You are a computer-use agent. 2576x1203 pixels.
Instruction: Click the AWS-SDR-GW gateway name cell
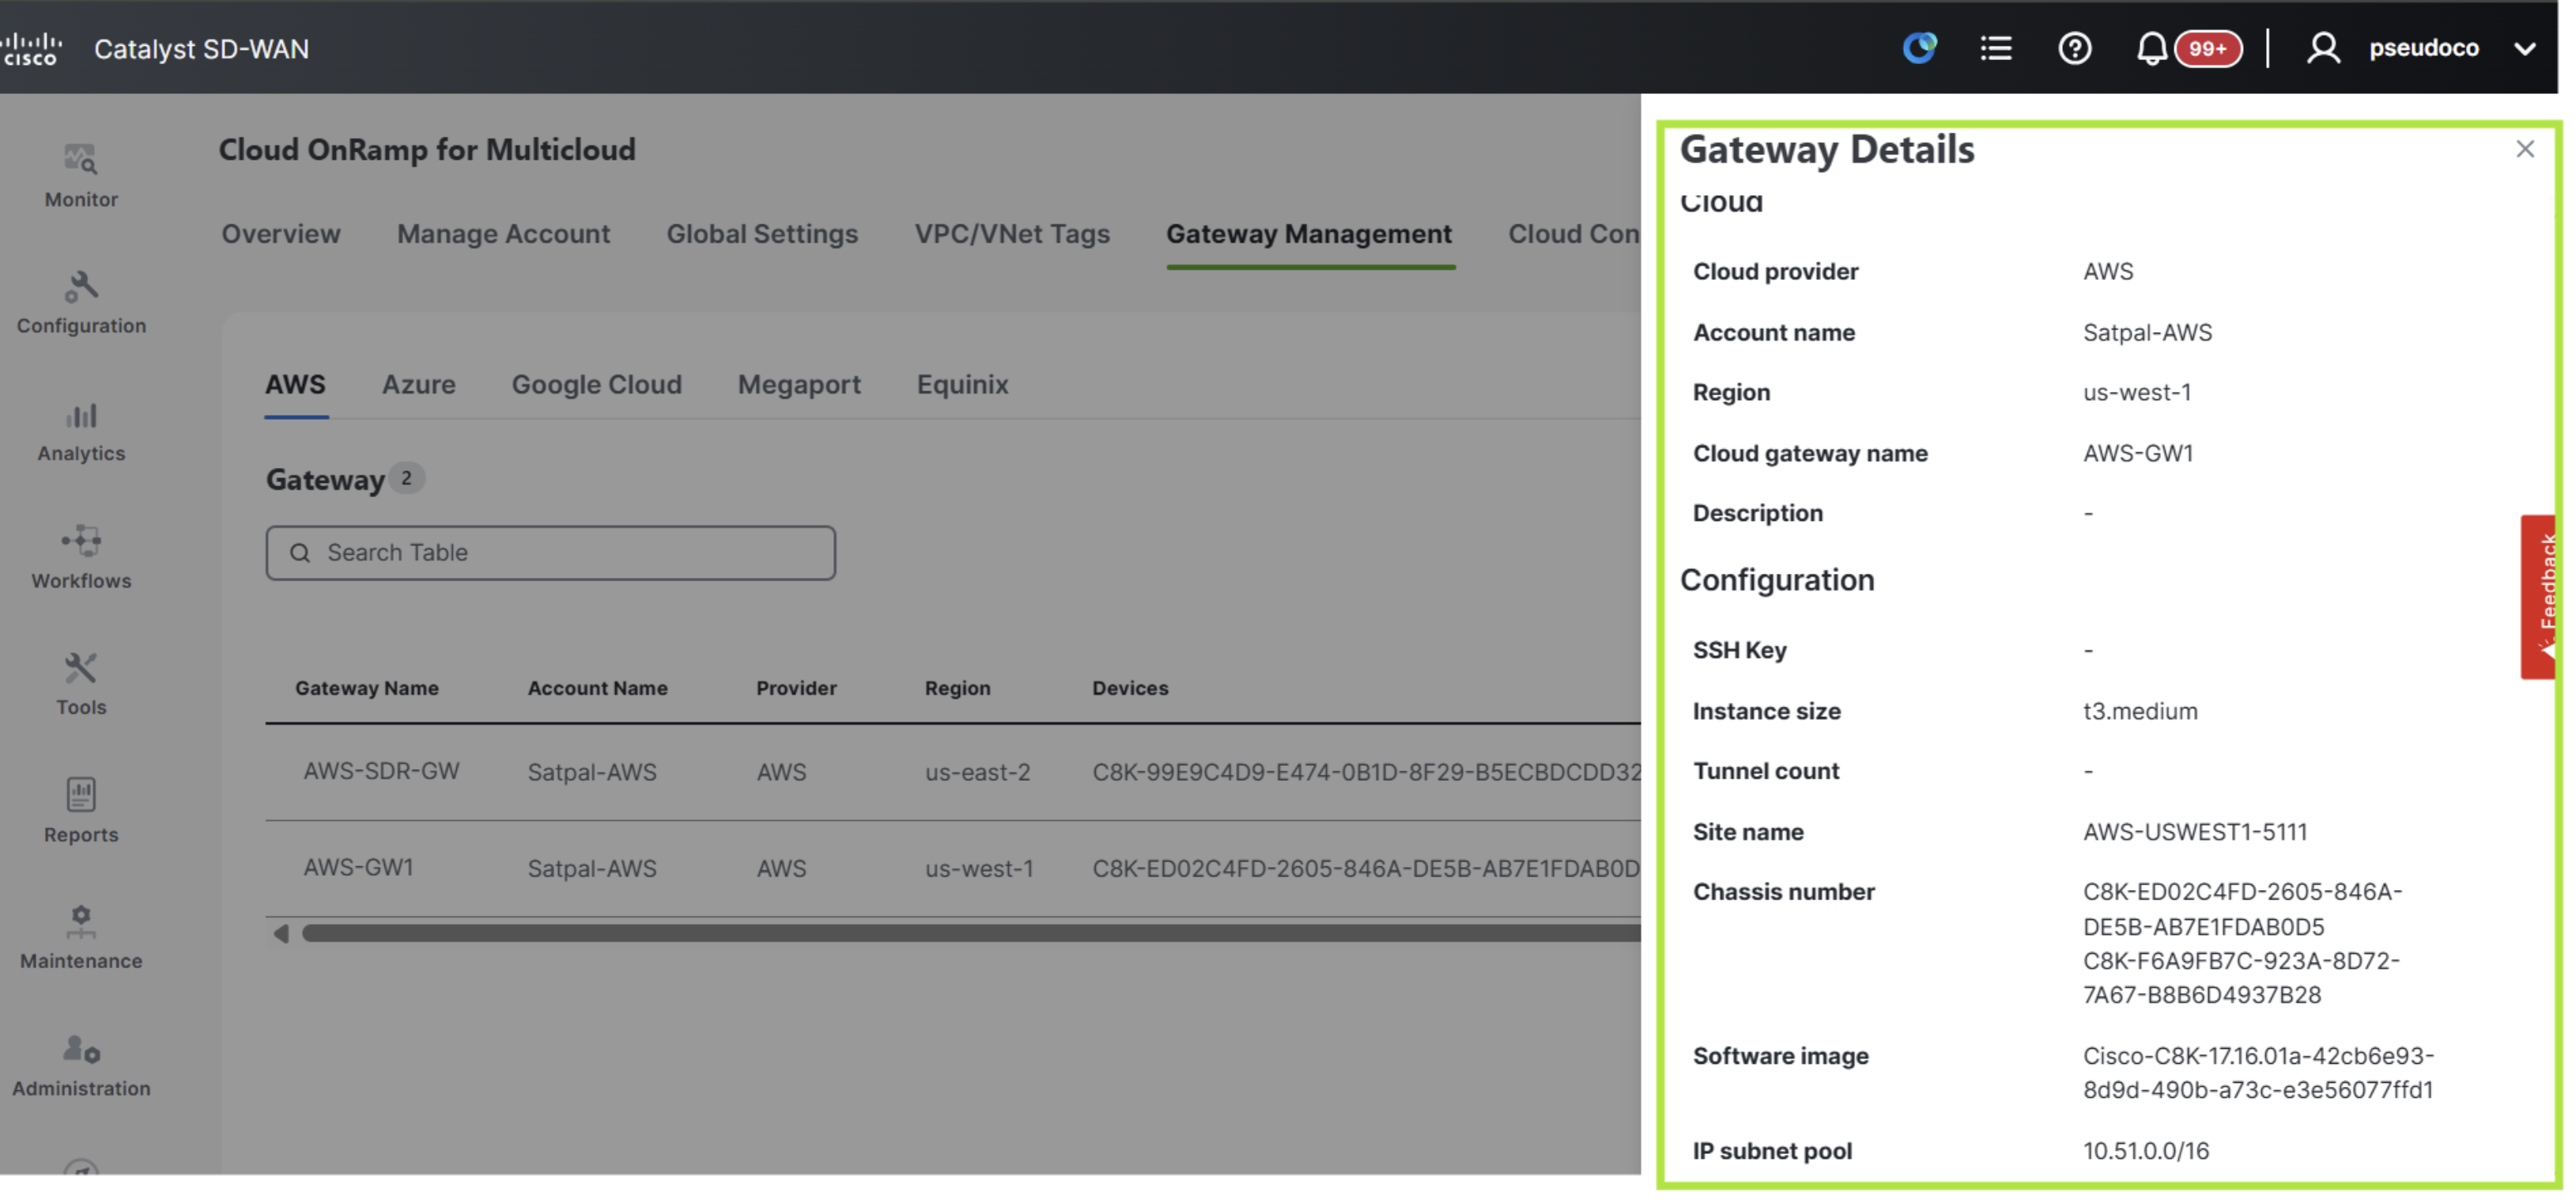(381, 771)
